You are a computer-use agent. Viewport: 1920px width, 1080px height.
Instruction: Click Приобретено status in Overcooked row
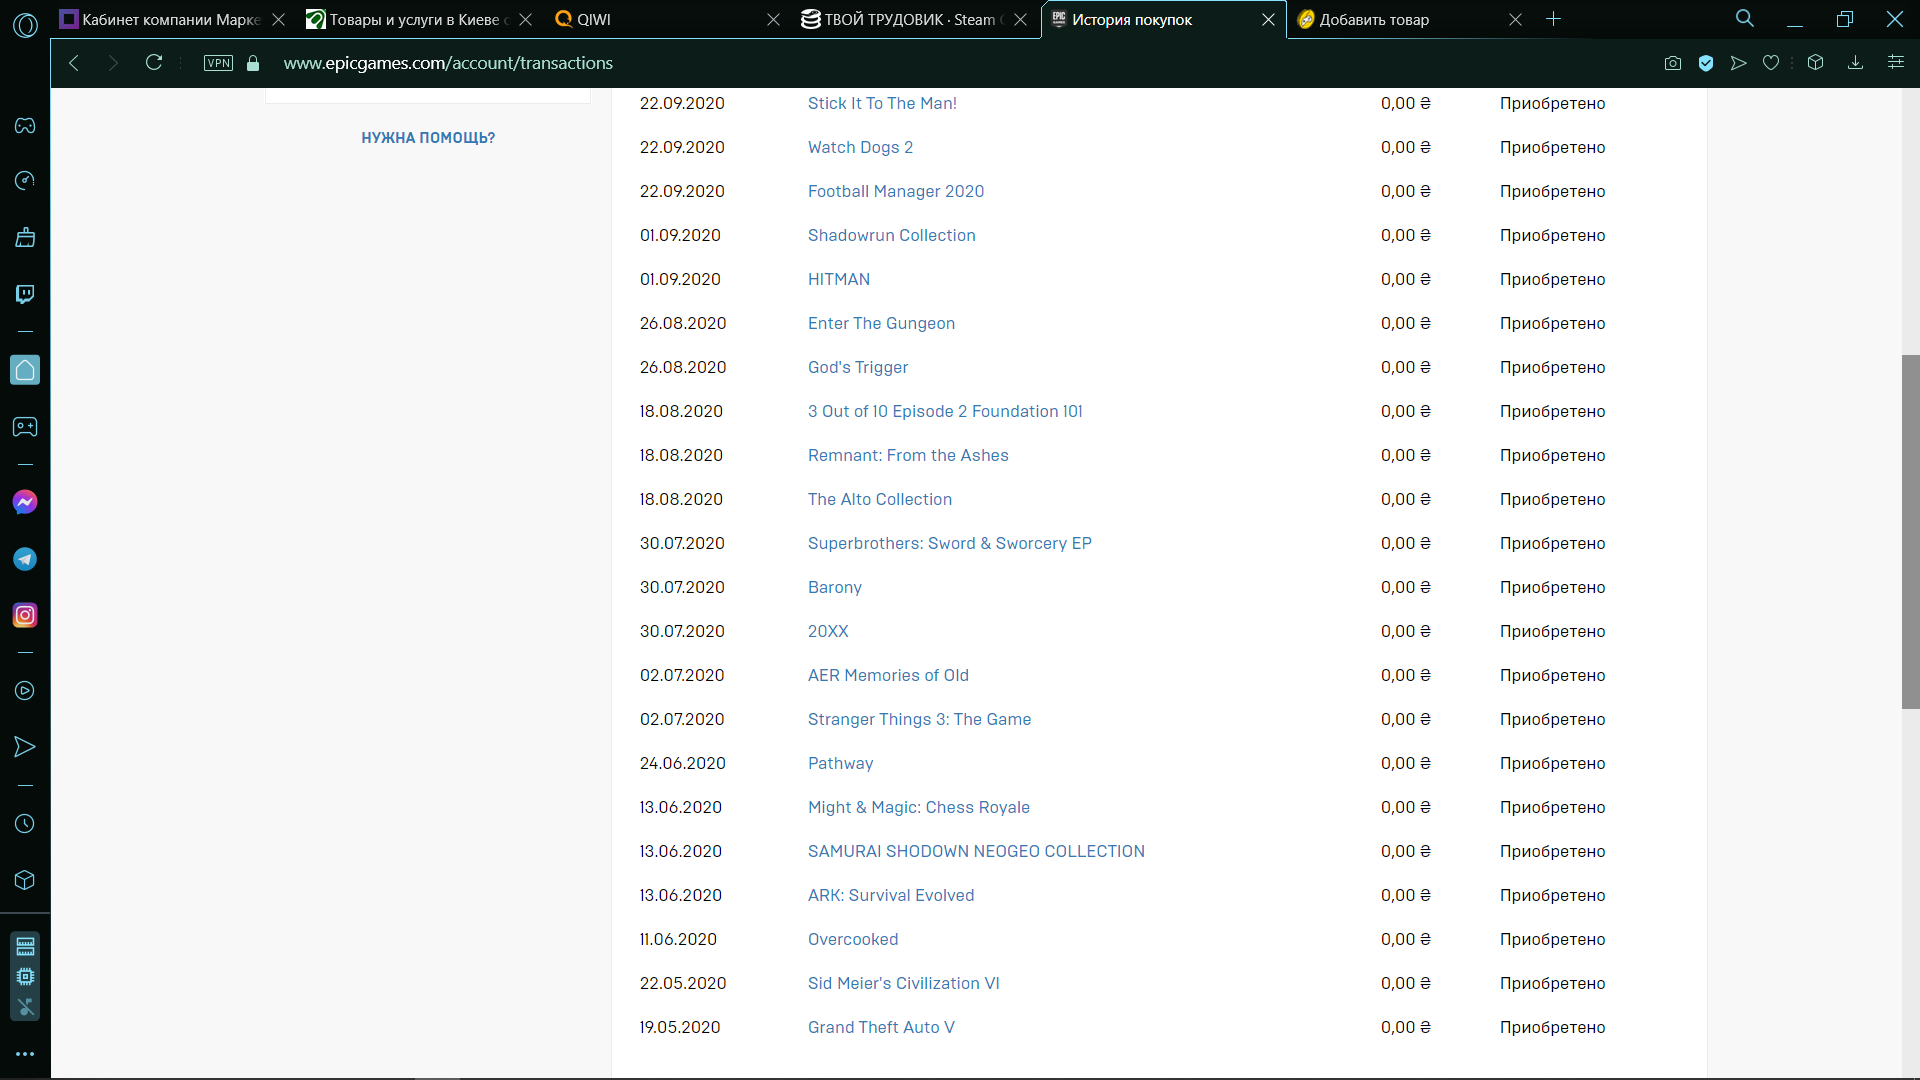(x=1552, y=939)
